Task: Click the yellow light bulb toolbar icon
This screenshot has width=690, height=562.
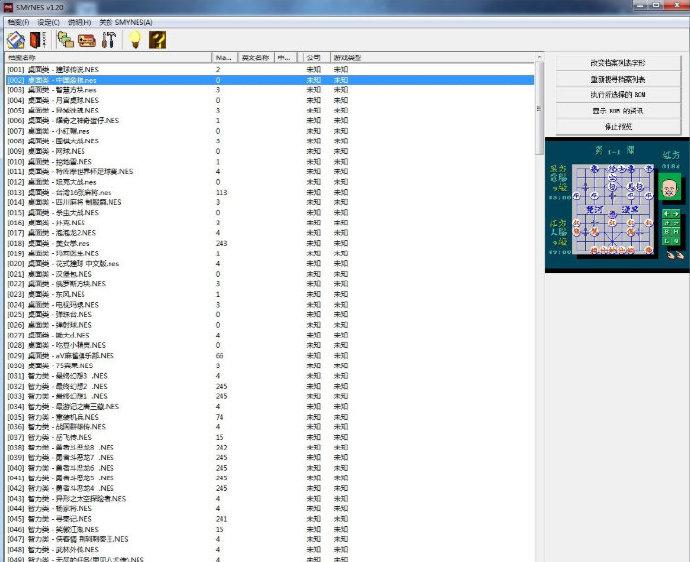Action: click(x=135, y=40)
